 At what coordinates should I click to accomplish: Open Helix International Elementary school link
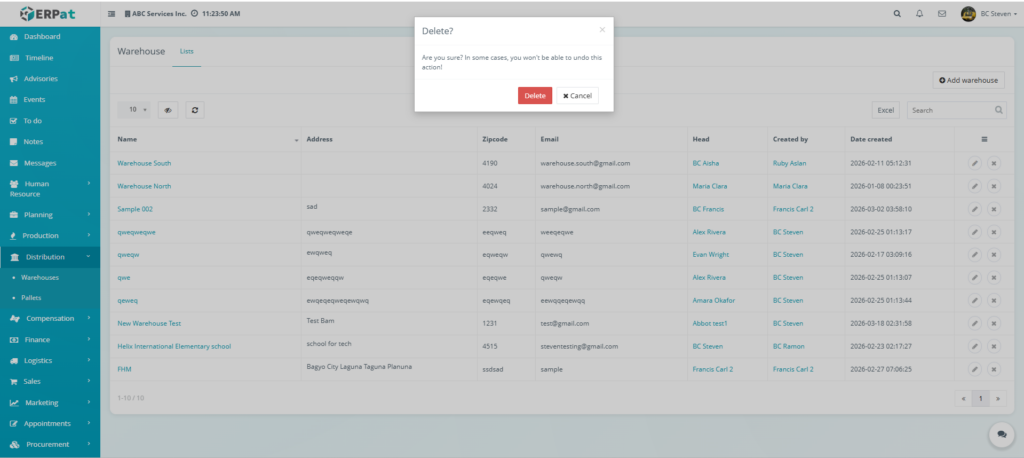pos(174,346)
